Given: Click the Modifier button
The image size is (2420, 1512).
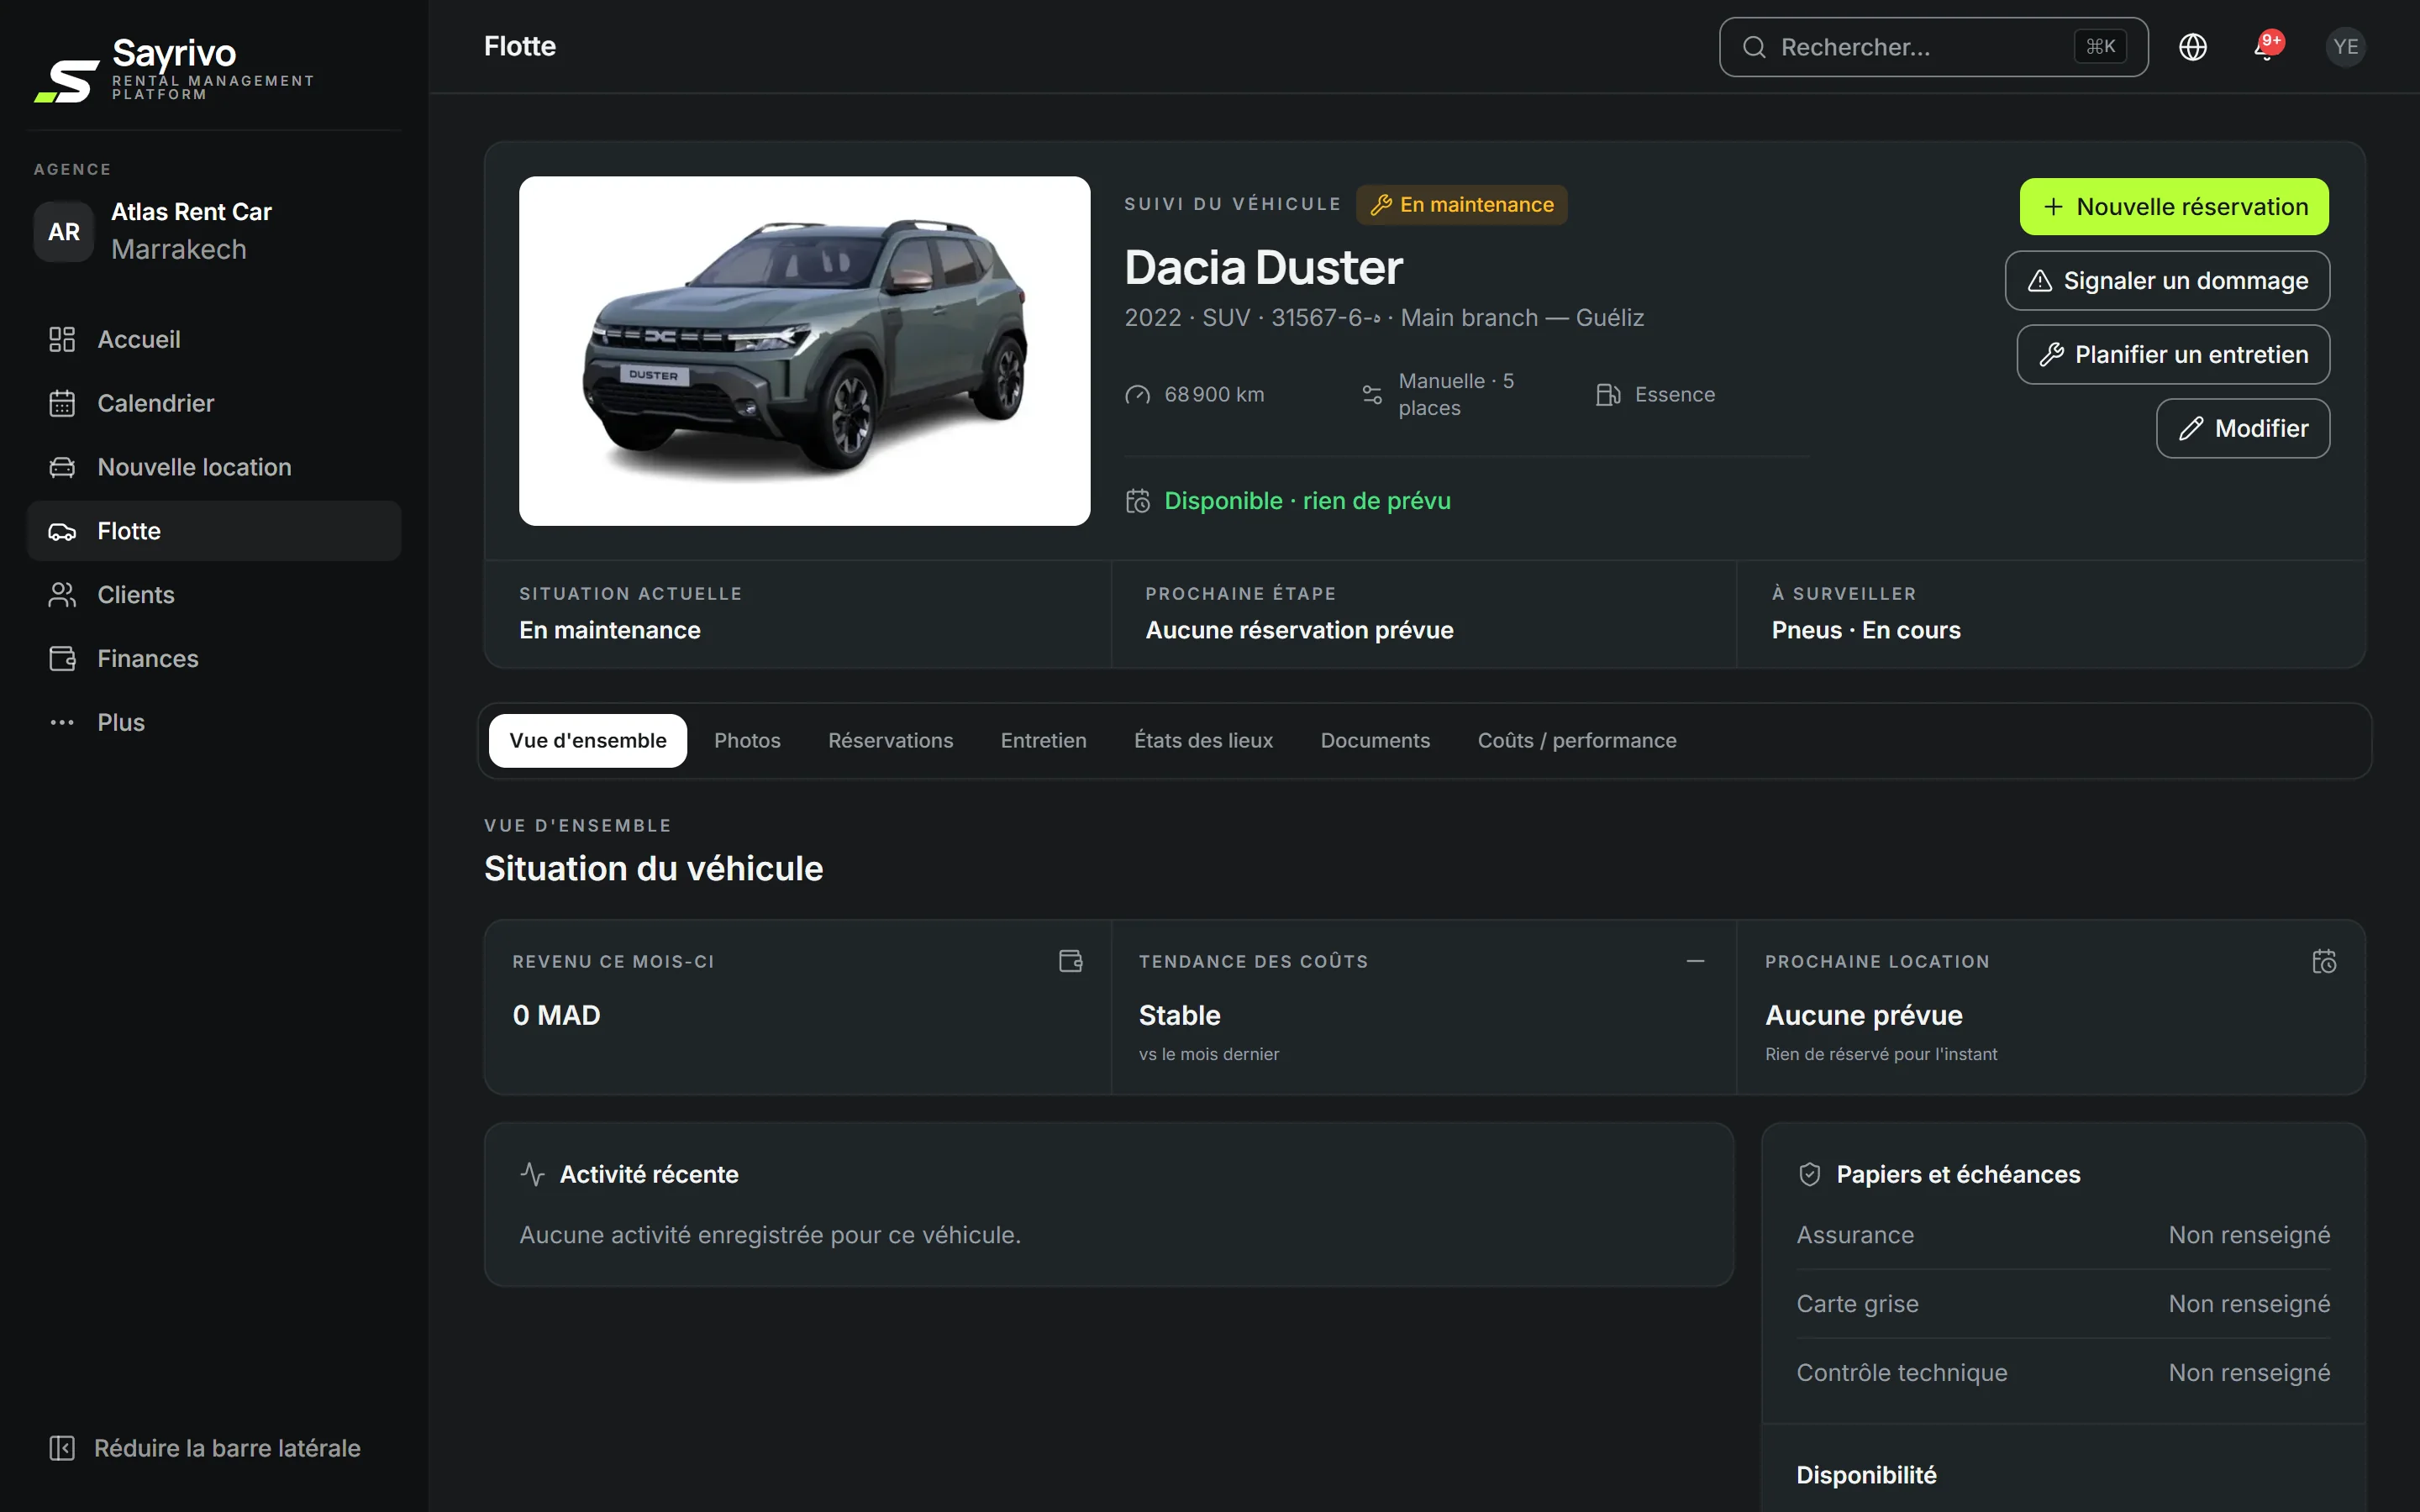Looking at the screenshot, I should click(2243, 429).
